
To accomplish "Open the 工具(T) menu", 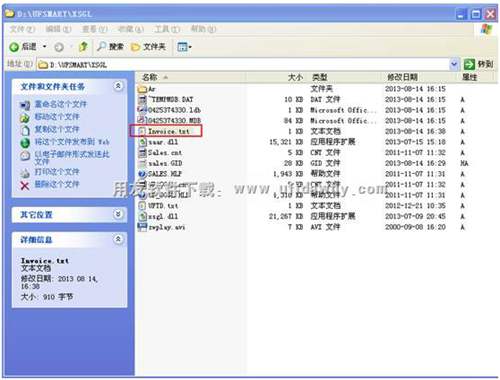I will tap(167, 29).
